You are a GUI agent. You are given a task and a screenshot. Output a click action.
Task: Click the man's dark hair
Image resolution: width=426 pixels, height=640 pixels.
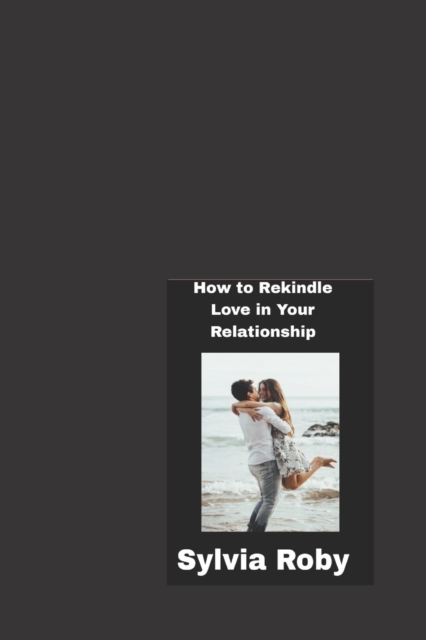[x=241, y=388]
